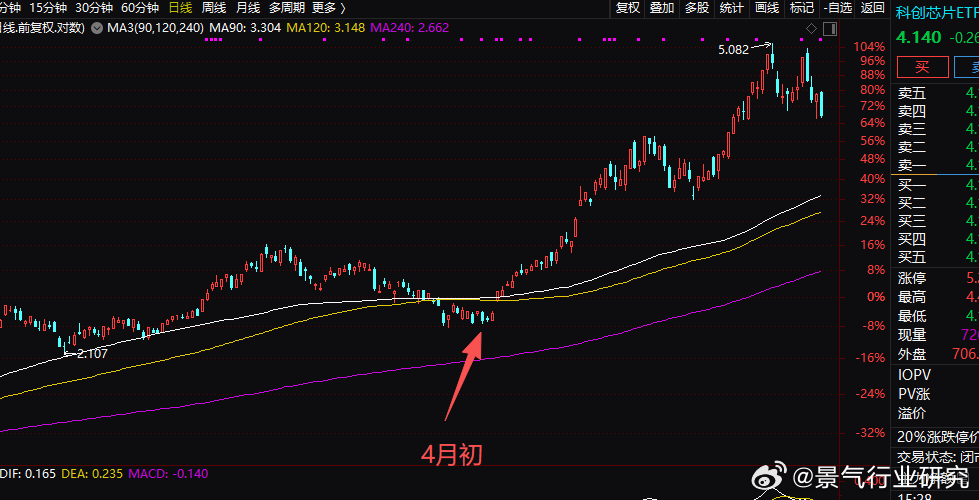Open the 复权 adjustment menu
Viewport: 979px width, 500px height.
pyautogui.click(x=627, y=8)
